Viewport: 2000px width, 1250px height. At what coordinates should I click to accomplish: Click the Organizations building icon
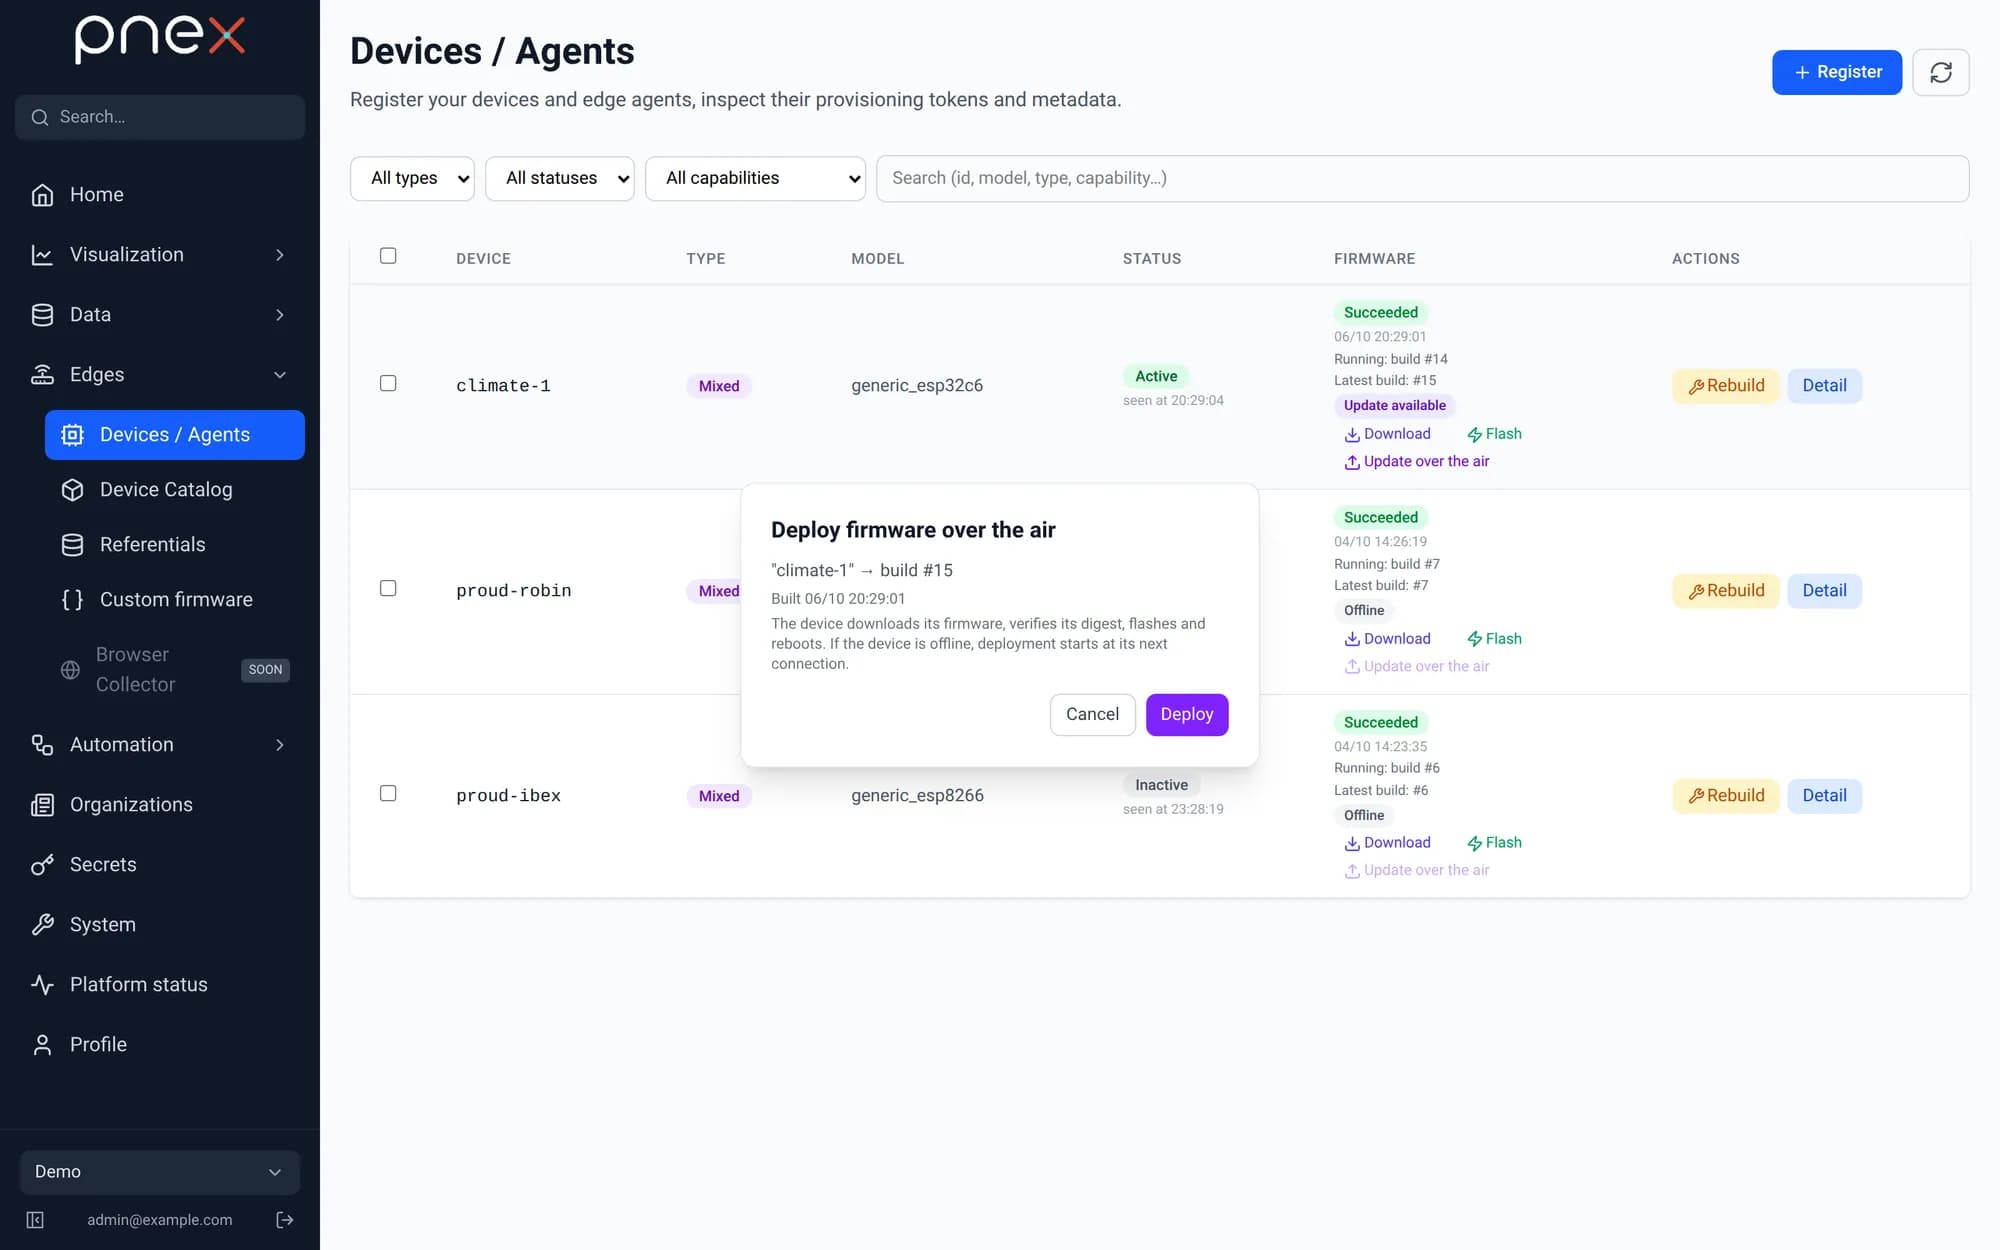click(42, 804)
